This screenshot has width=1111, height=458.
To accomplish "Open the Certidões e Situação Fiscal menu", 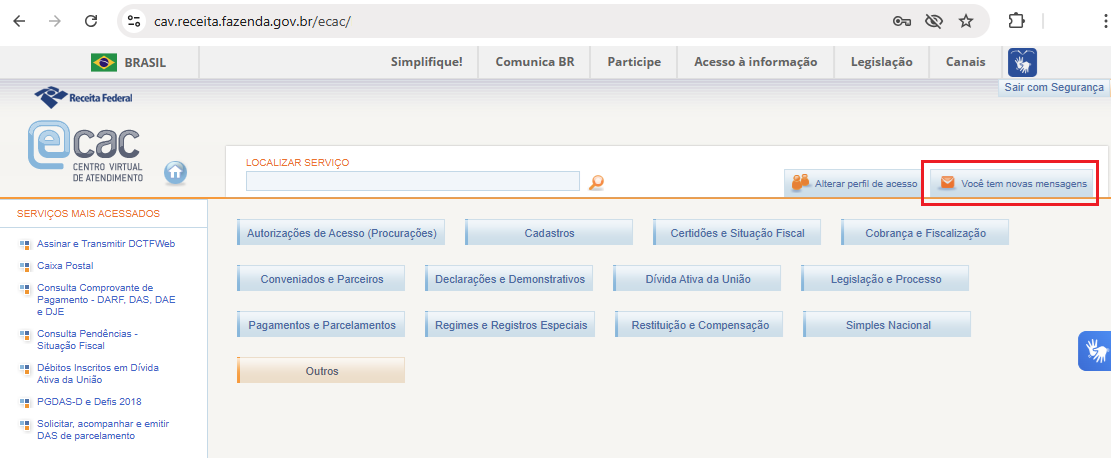I will tap(737, 233).
